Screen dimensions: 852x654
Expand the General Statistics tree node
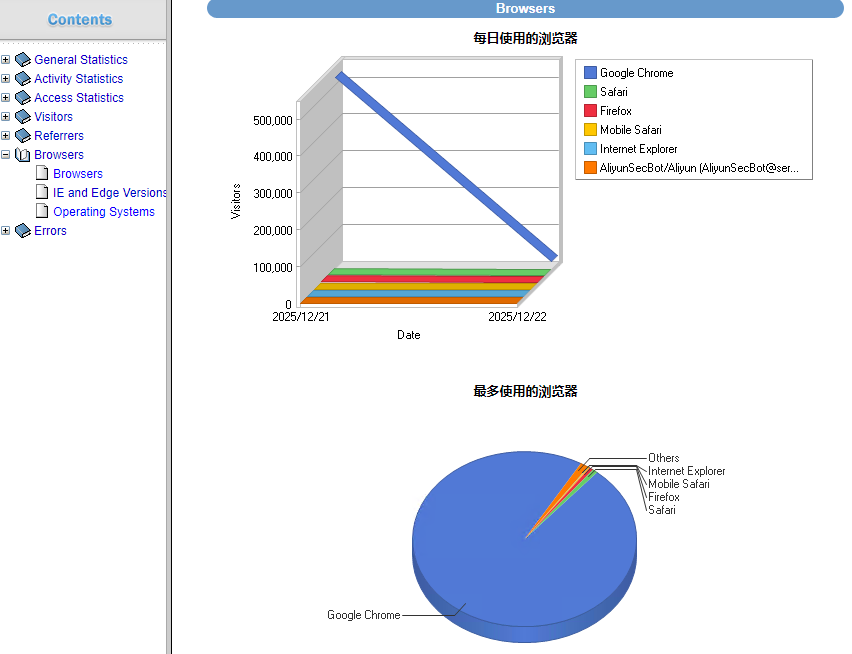6,60
